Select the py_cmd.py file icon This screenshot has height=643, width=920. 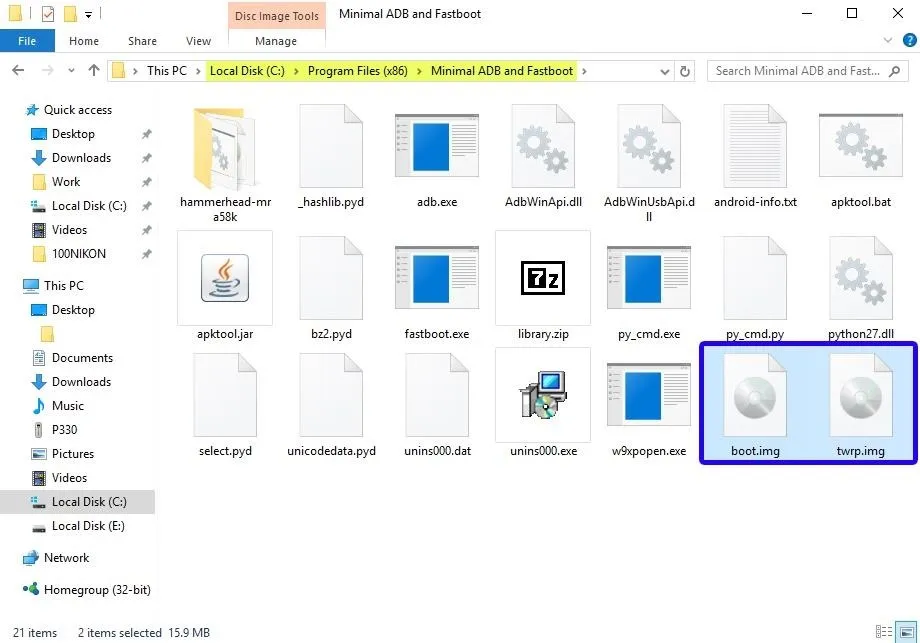(755, 278)
